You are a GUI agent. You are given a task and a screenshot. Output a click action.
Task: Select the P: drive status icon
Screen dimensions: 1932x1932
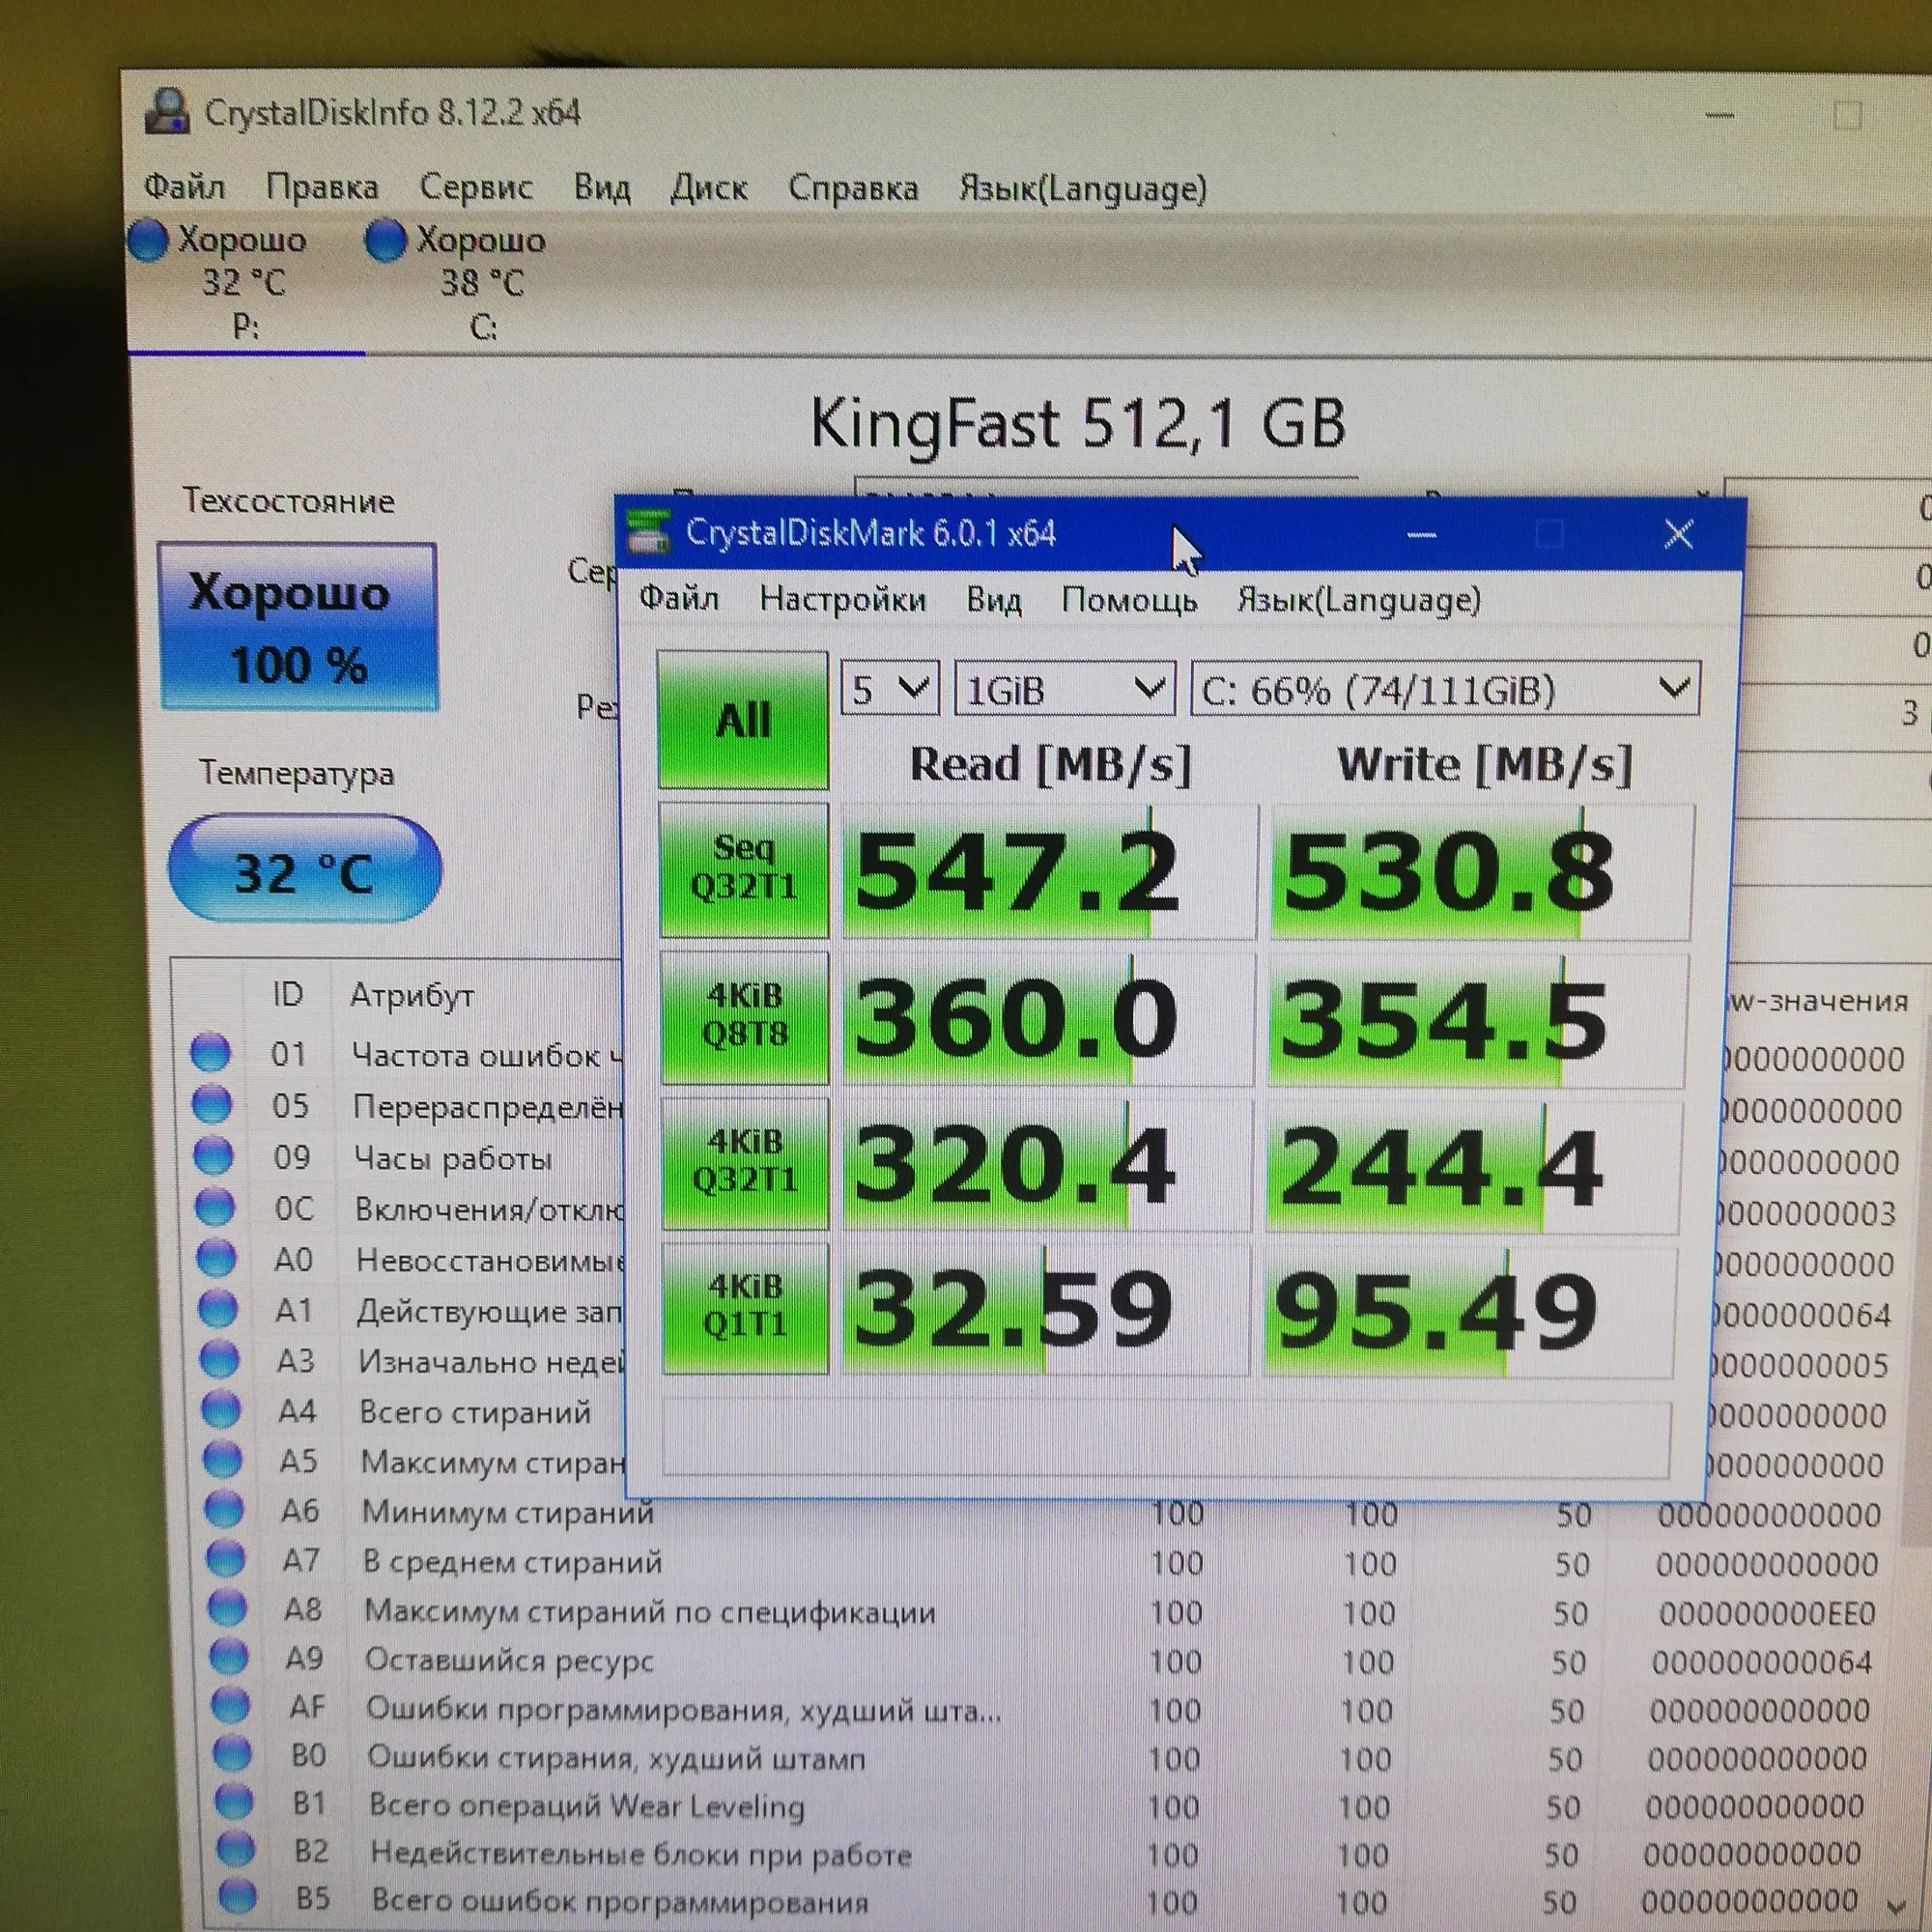[x=149, y=241]
